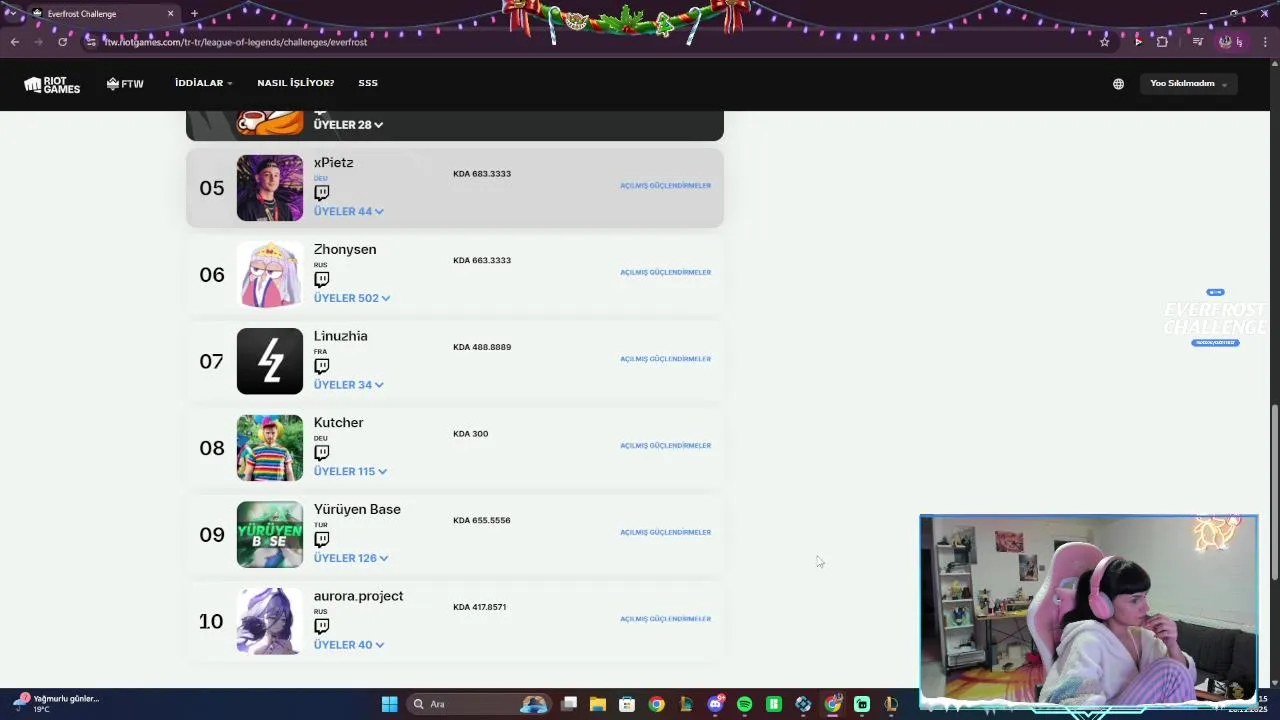Viewport: 1280px width, 720px height.
Task: Open a new browser tab
Action: pyautogui.click(x=194, y=14)
